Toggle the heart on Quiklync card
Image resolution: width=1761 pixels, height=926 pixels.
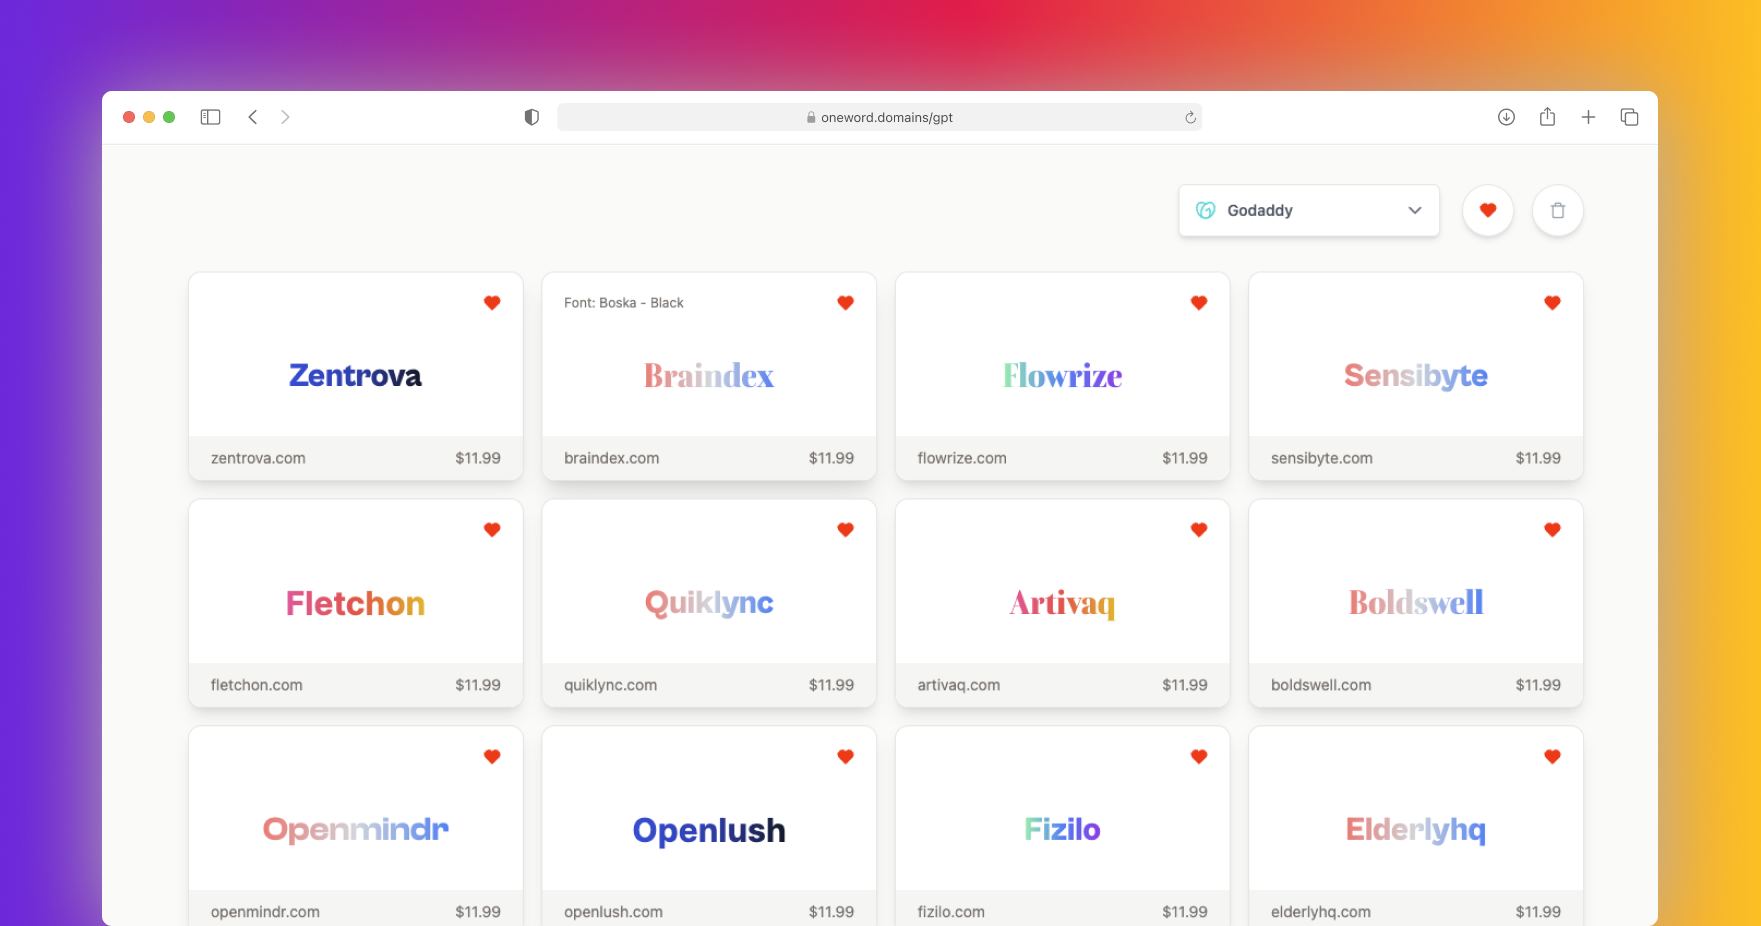click(x=845, y=530)
